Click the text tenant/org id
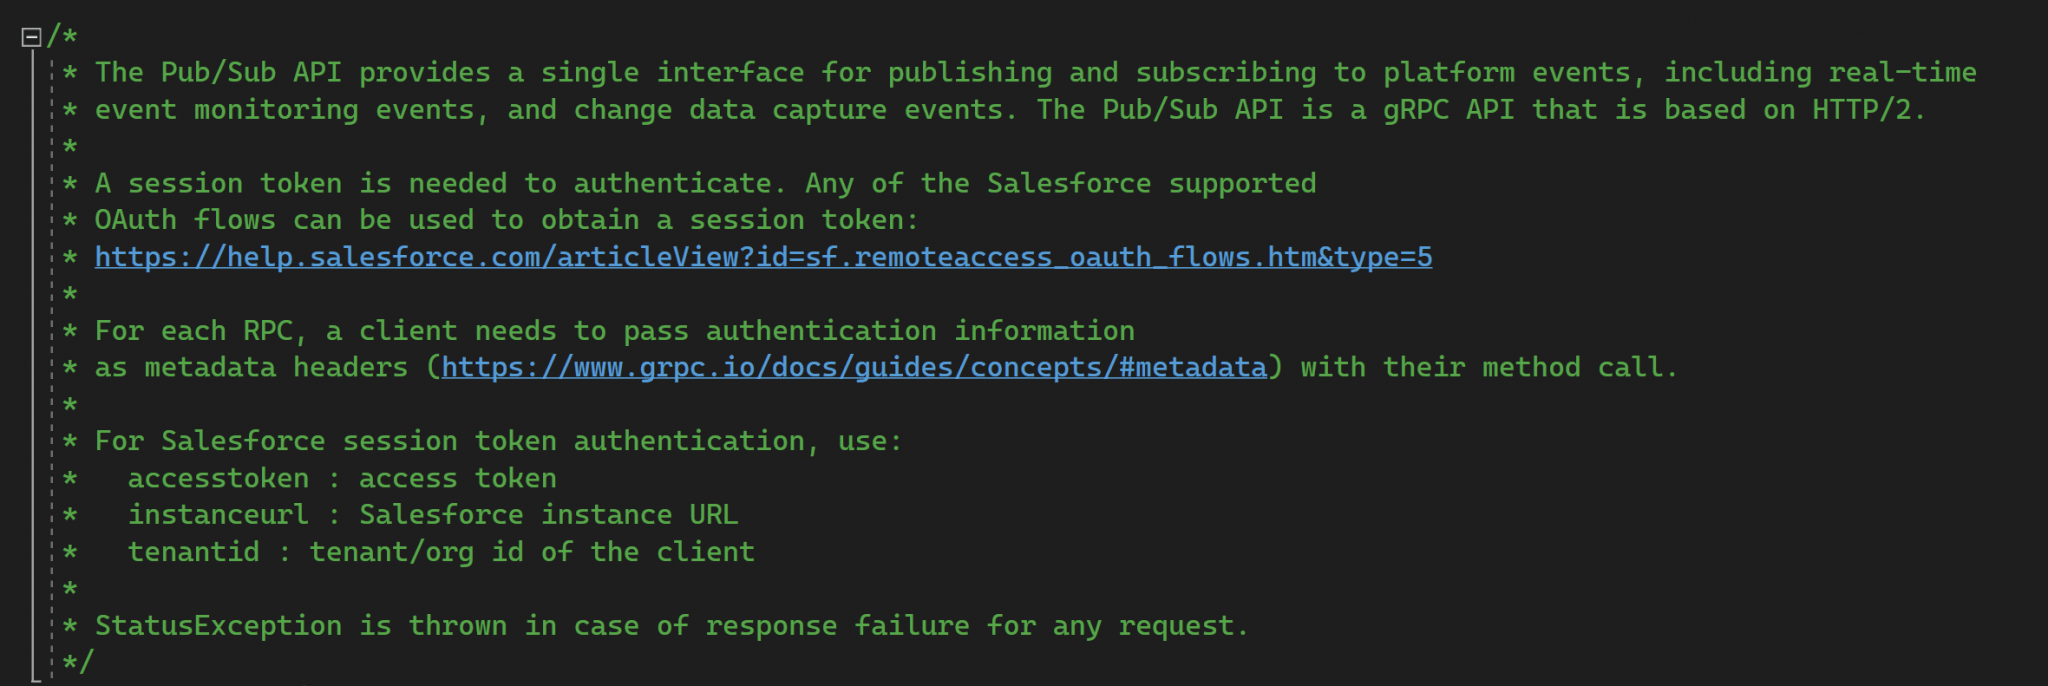Viewport: 2048px width, 686px height. click(416, 552)
